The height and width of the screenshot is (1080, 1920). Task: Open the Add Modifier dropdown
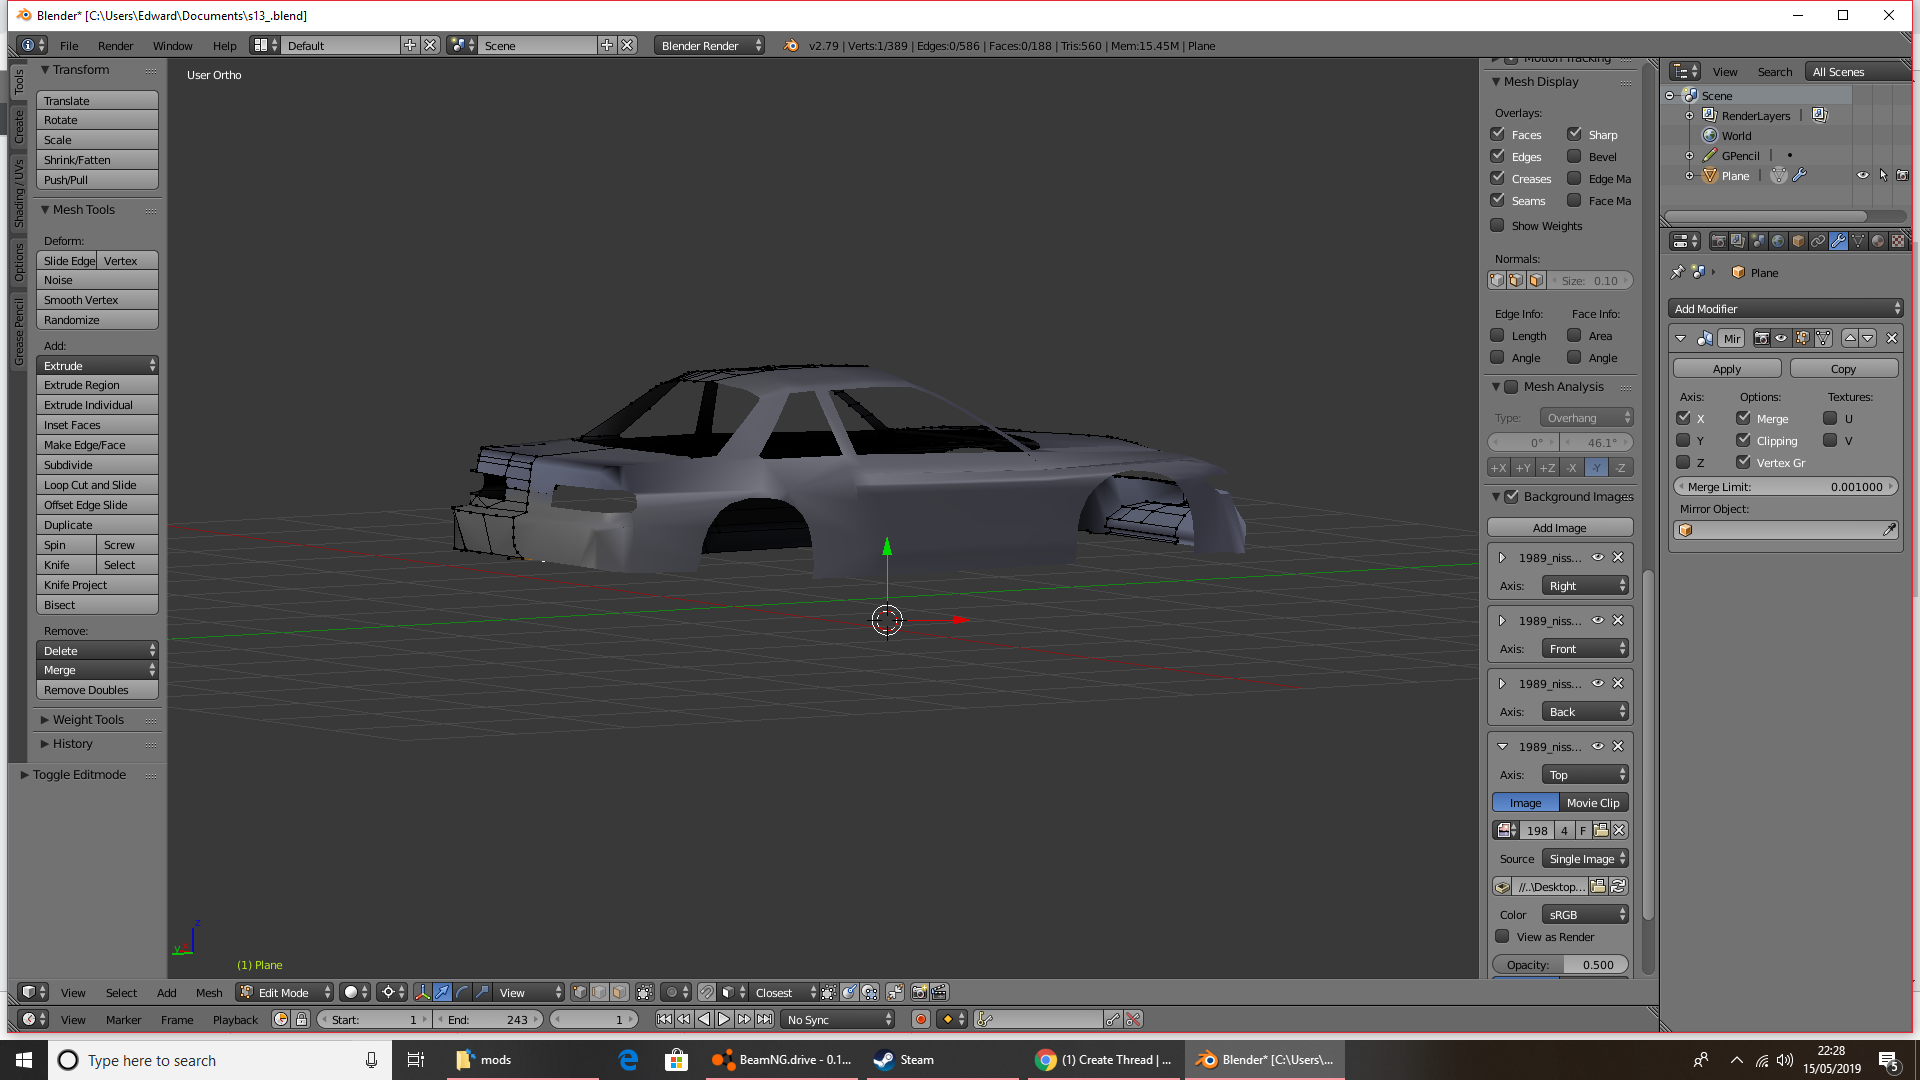1785,308
